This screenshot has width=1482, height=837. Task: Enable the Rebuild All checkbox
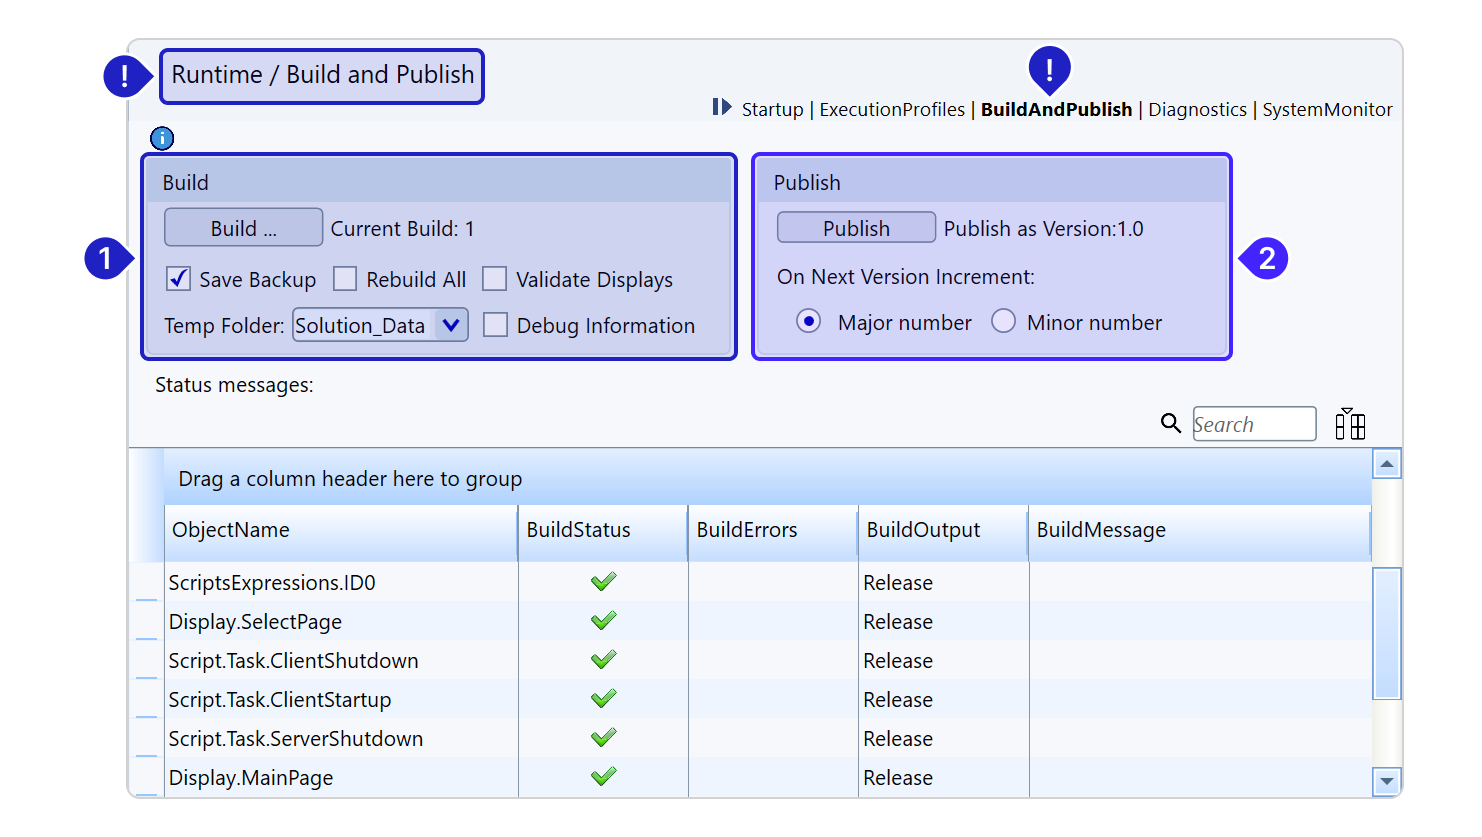345,279
